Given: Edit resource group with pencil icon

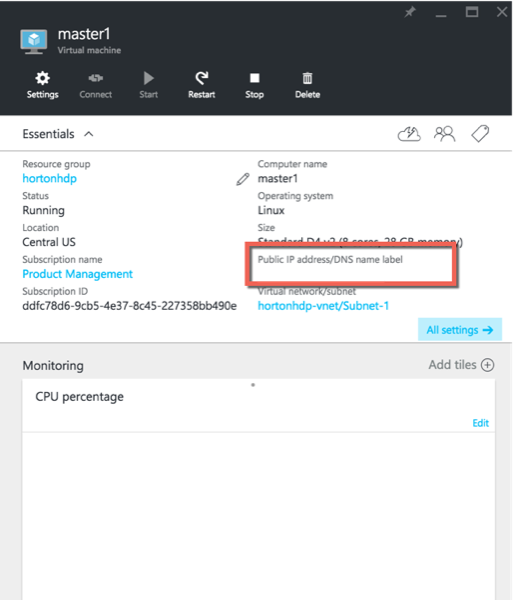Looking at the screenshot, I should click(243, 179).
